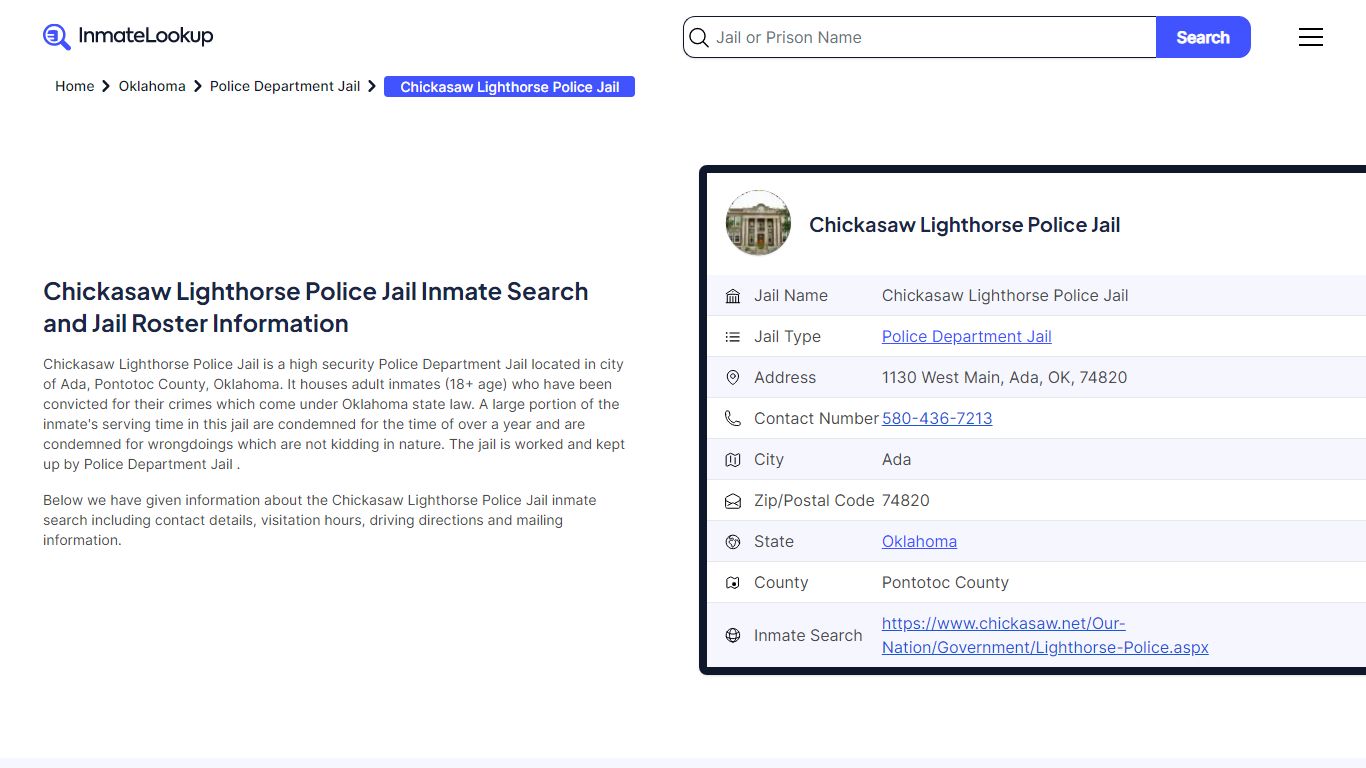Click the magnifier icon in search box
This screenshot has height=768, width=1366.
pyautogui.click(x=699, y=38)
